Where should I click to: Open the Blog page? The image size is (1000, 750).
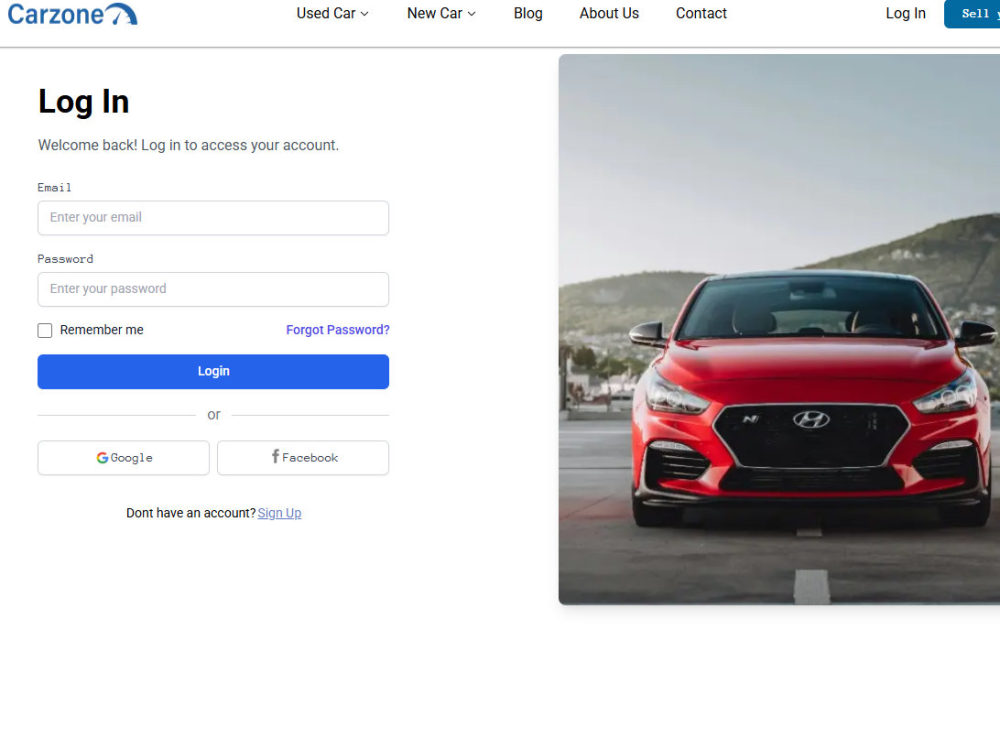pyautogui.click(x=528, y=13)
